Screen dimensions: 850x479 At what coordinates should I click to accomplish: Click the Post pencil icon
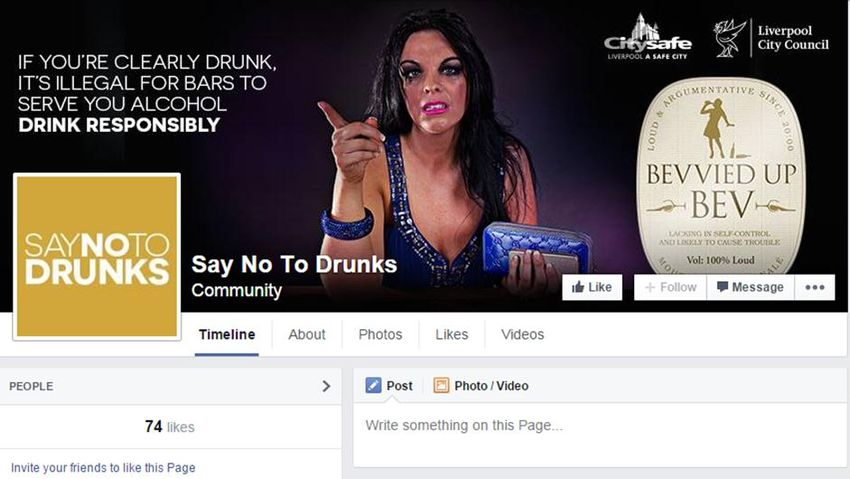[373, 385]
